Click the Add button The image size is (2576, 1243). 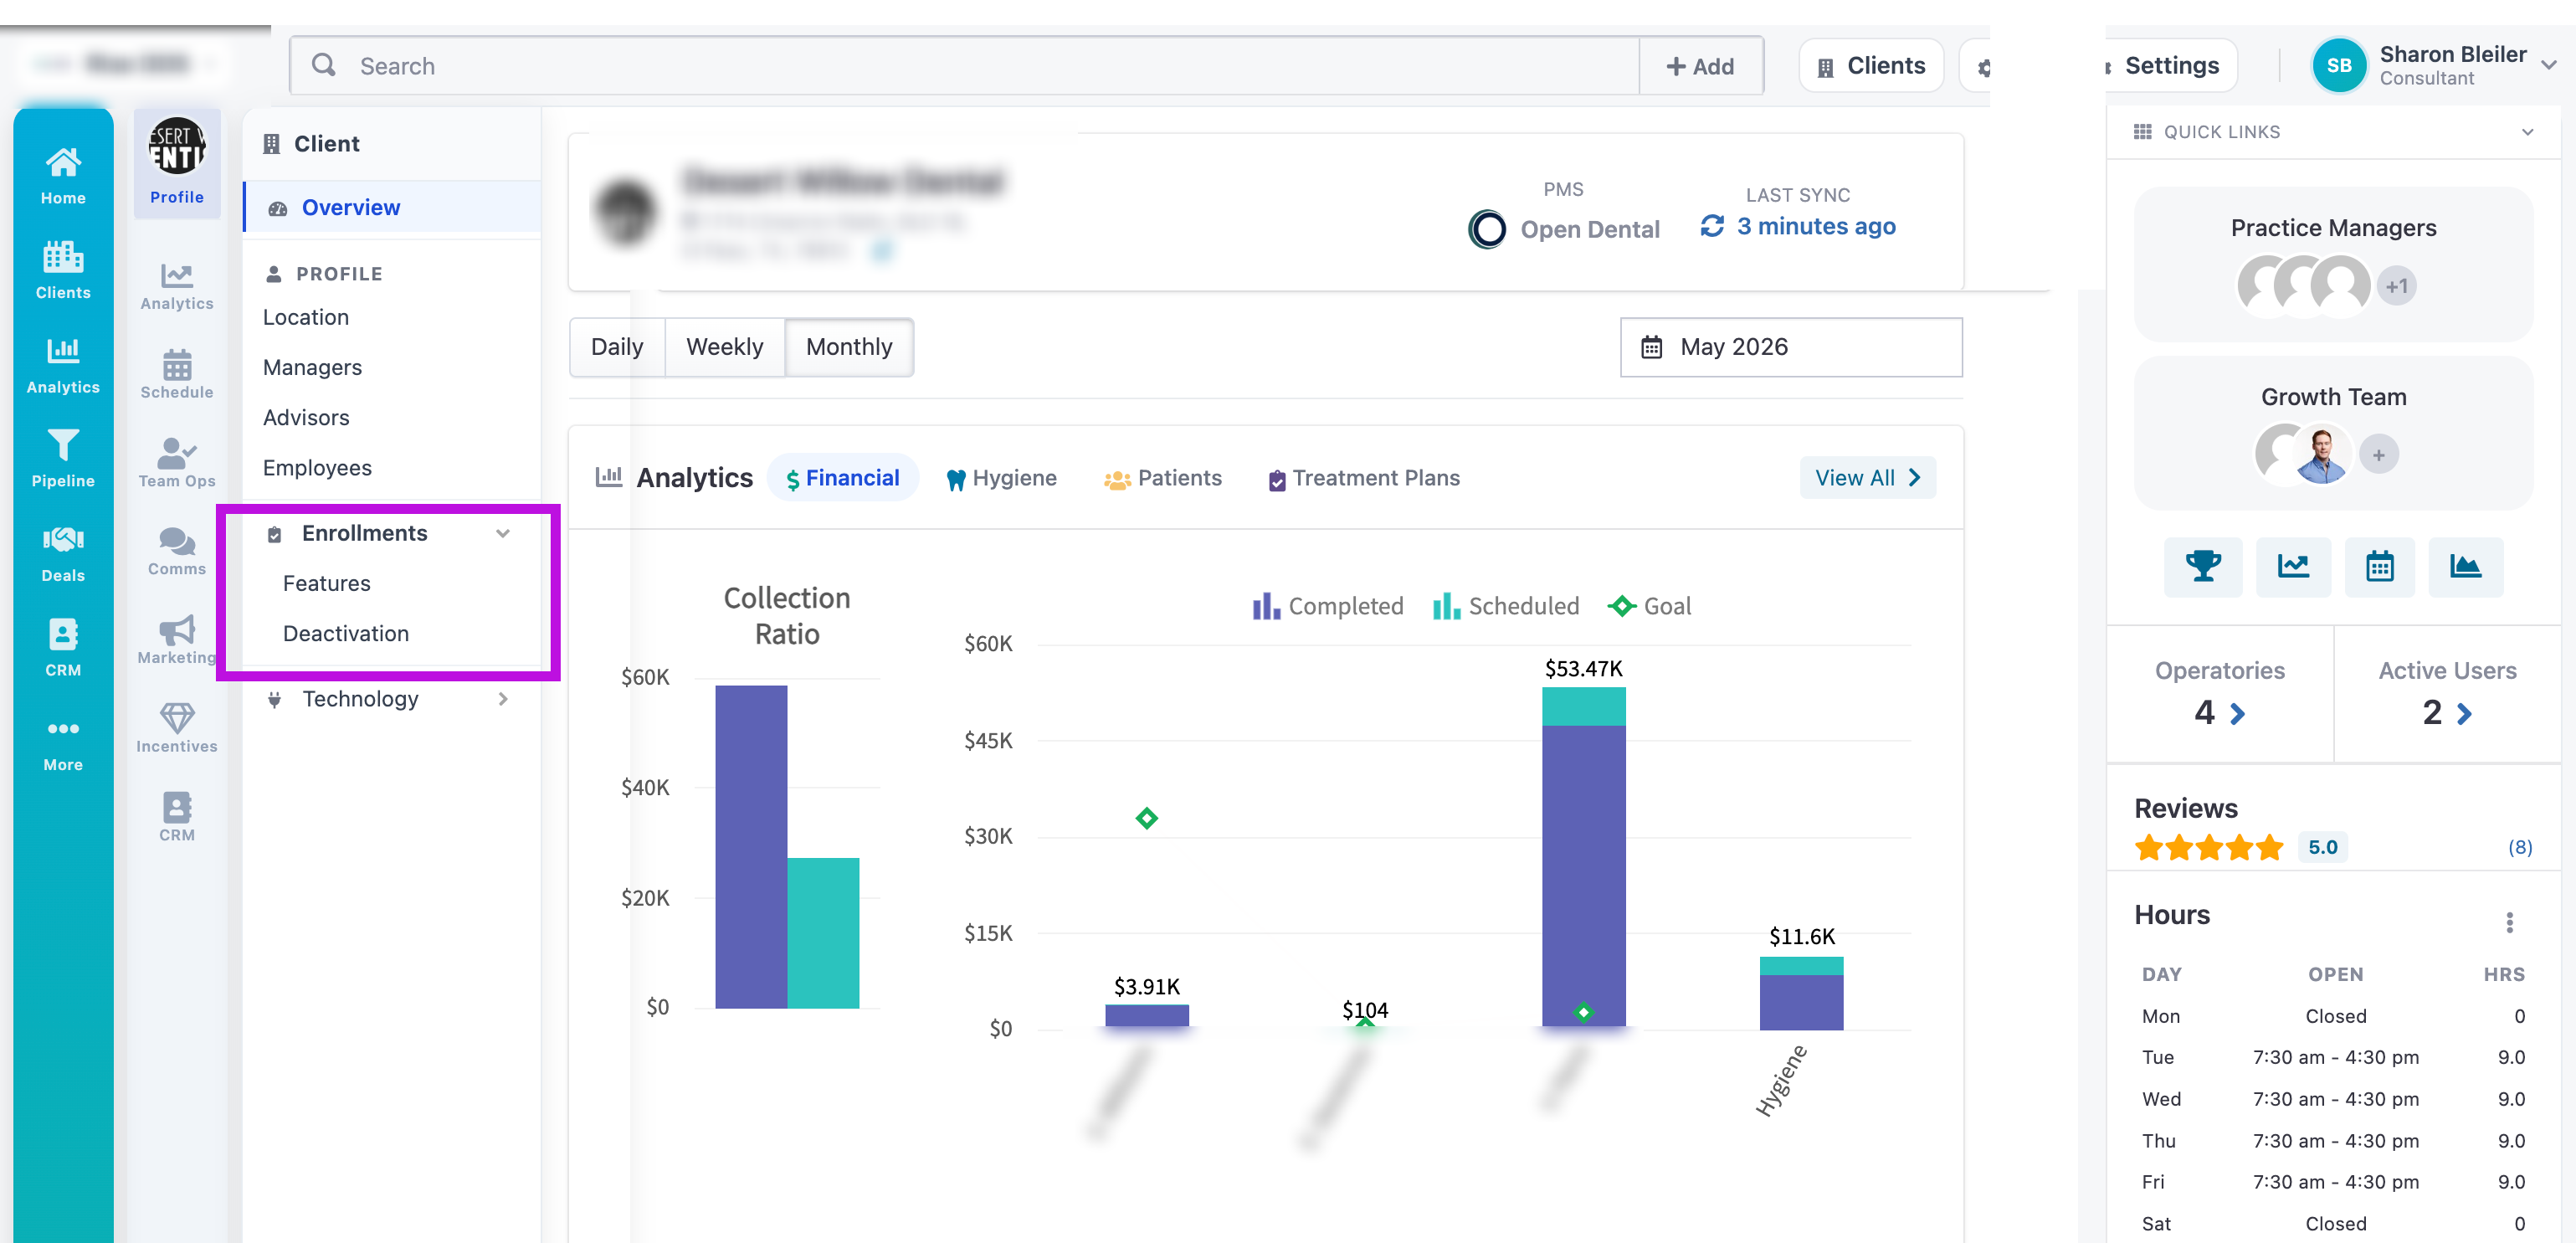pos(1701,66)
